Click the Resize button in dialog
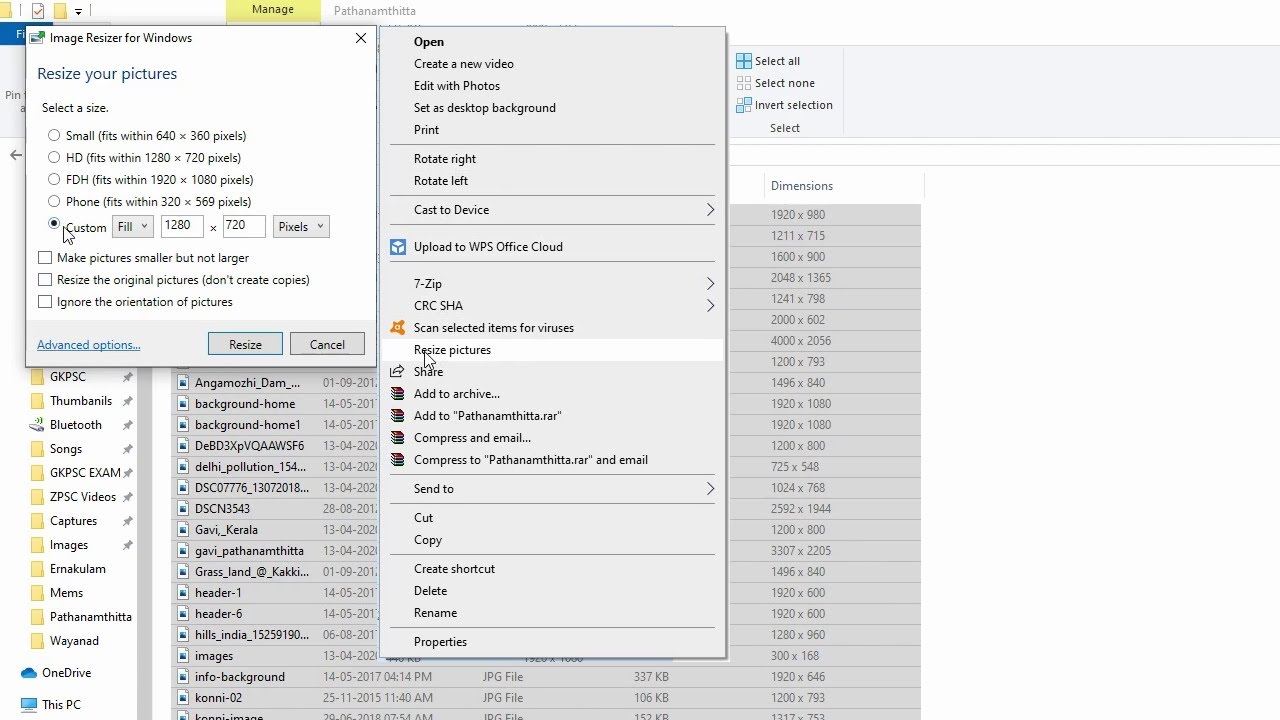 click(245, 344)
